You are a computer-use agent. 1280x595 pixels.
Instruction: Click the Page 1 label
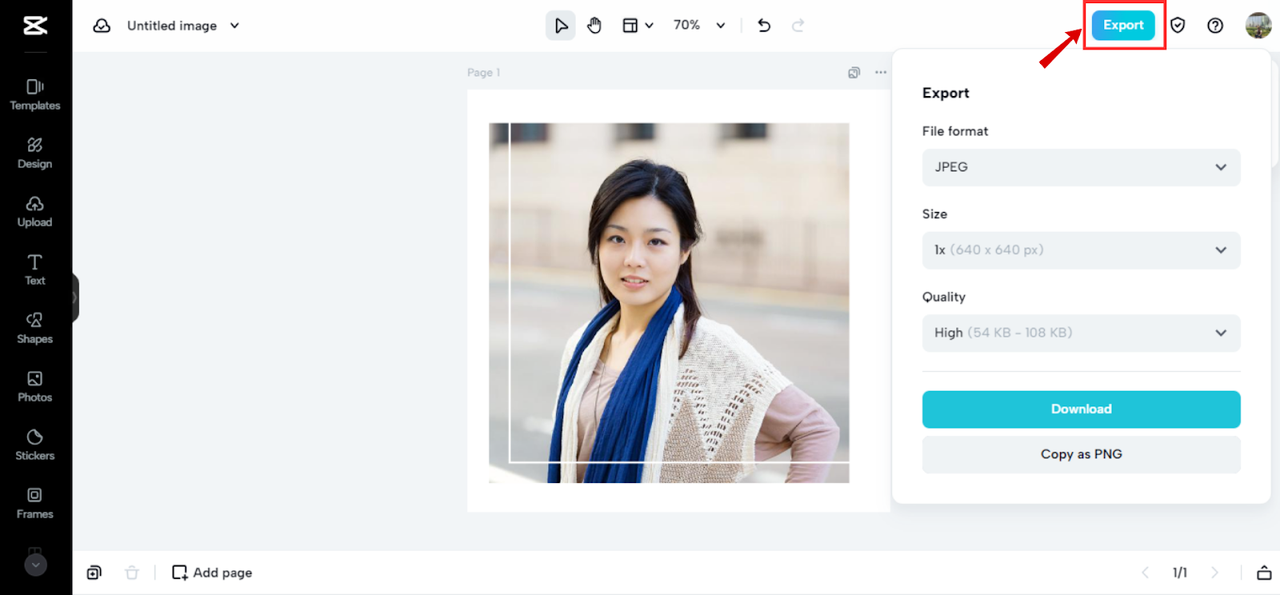pyautogui.click(x=484, y=72)
